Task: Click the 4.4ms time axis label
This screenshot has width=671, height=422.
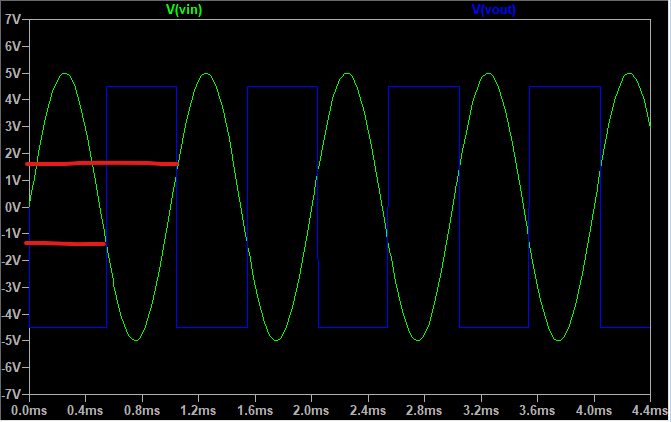Action: (x=650, y=411)
